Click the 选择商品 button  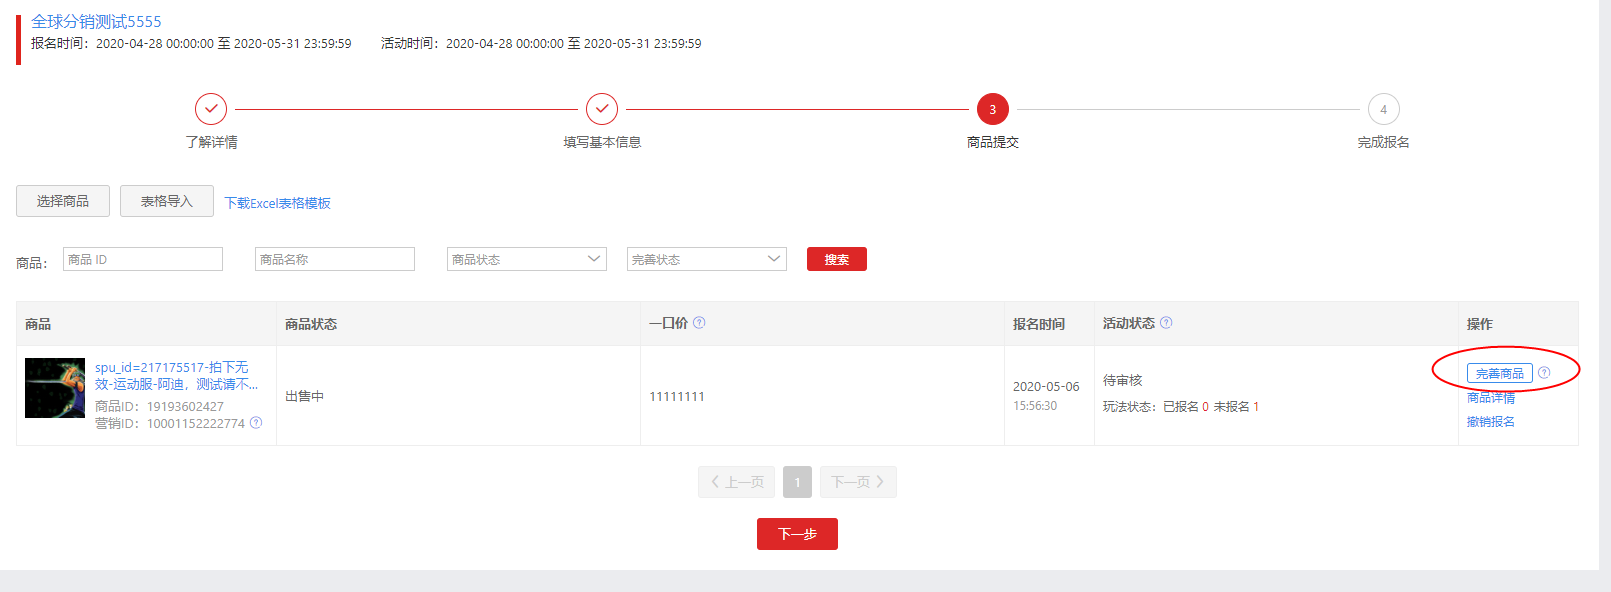coord(63,201)
